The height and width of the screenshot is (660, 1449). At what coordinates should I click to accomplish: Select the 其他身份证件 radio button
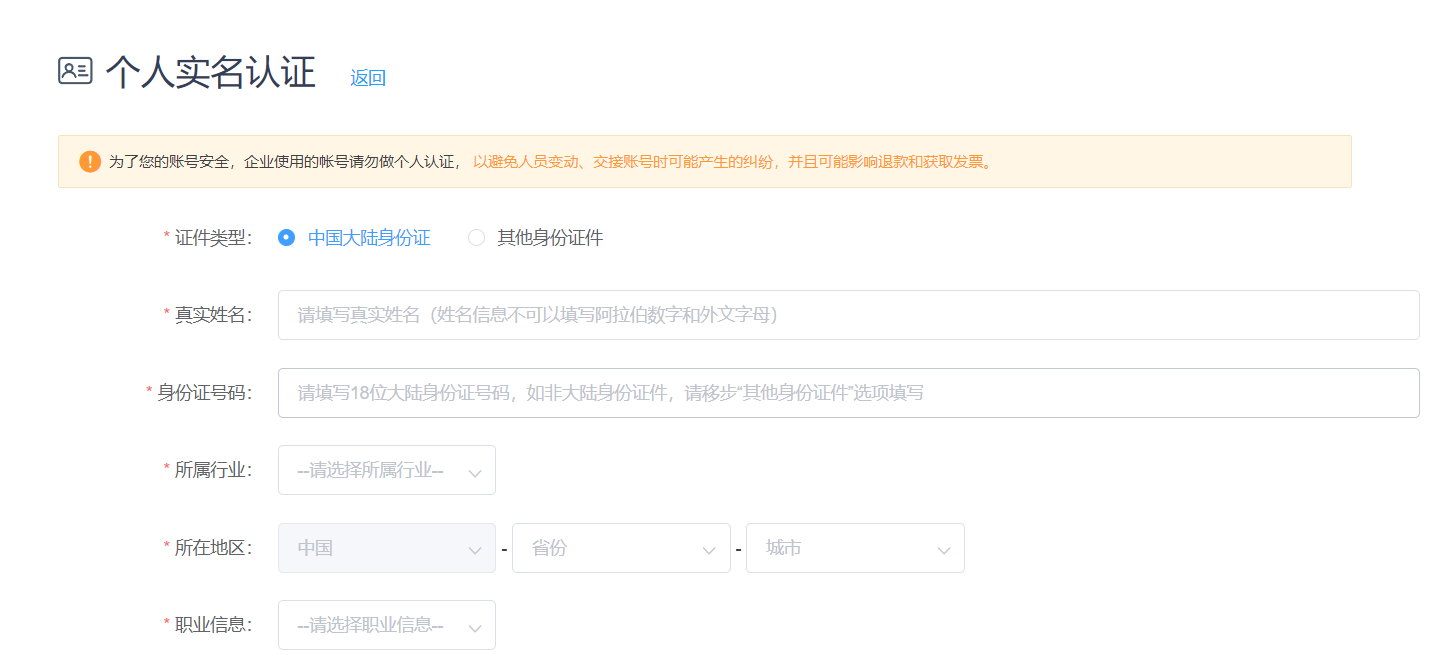pyautogui.click(x=477, y=238)
